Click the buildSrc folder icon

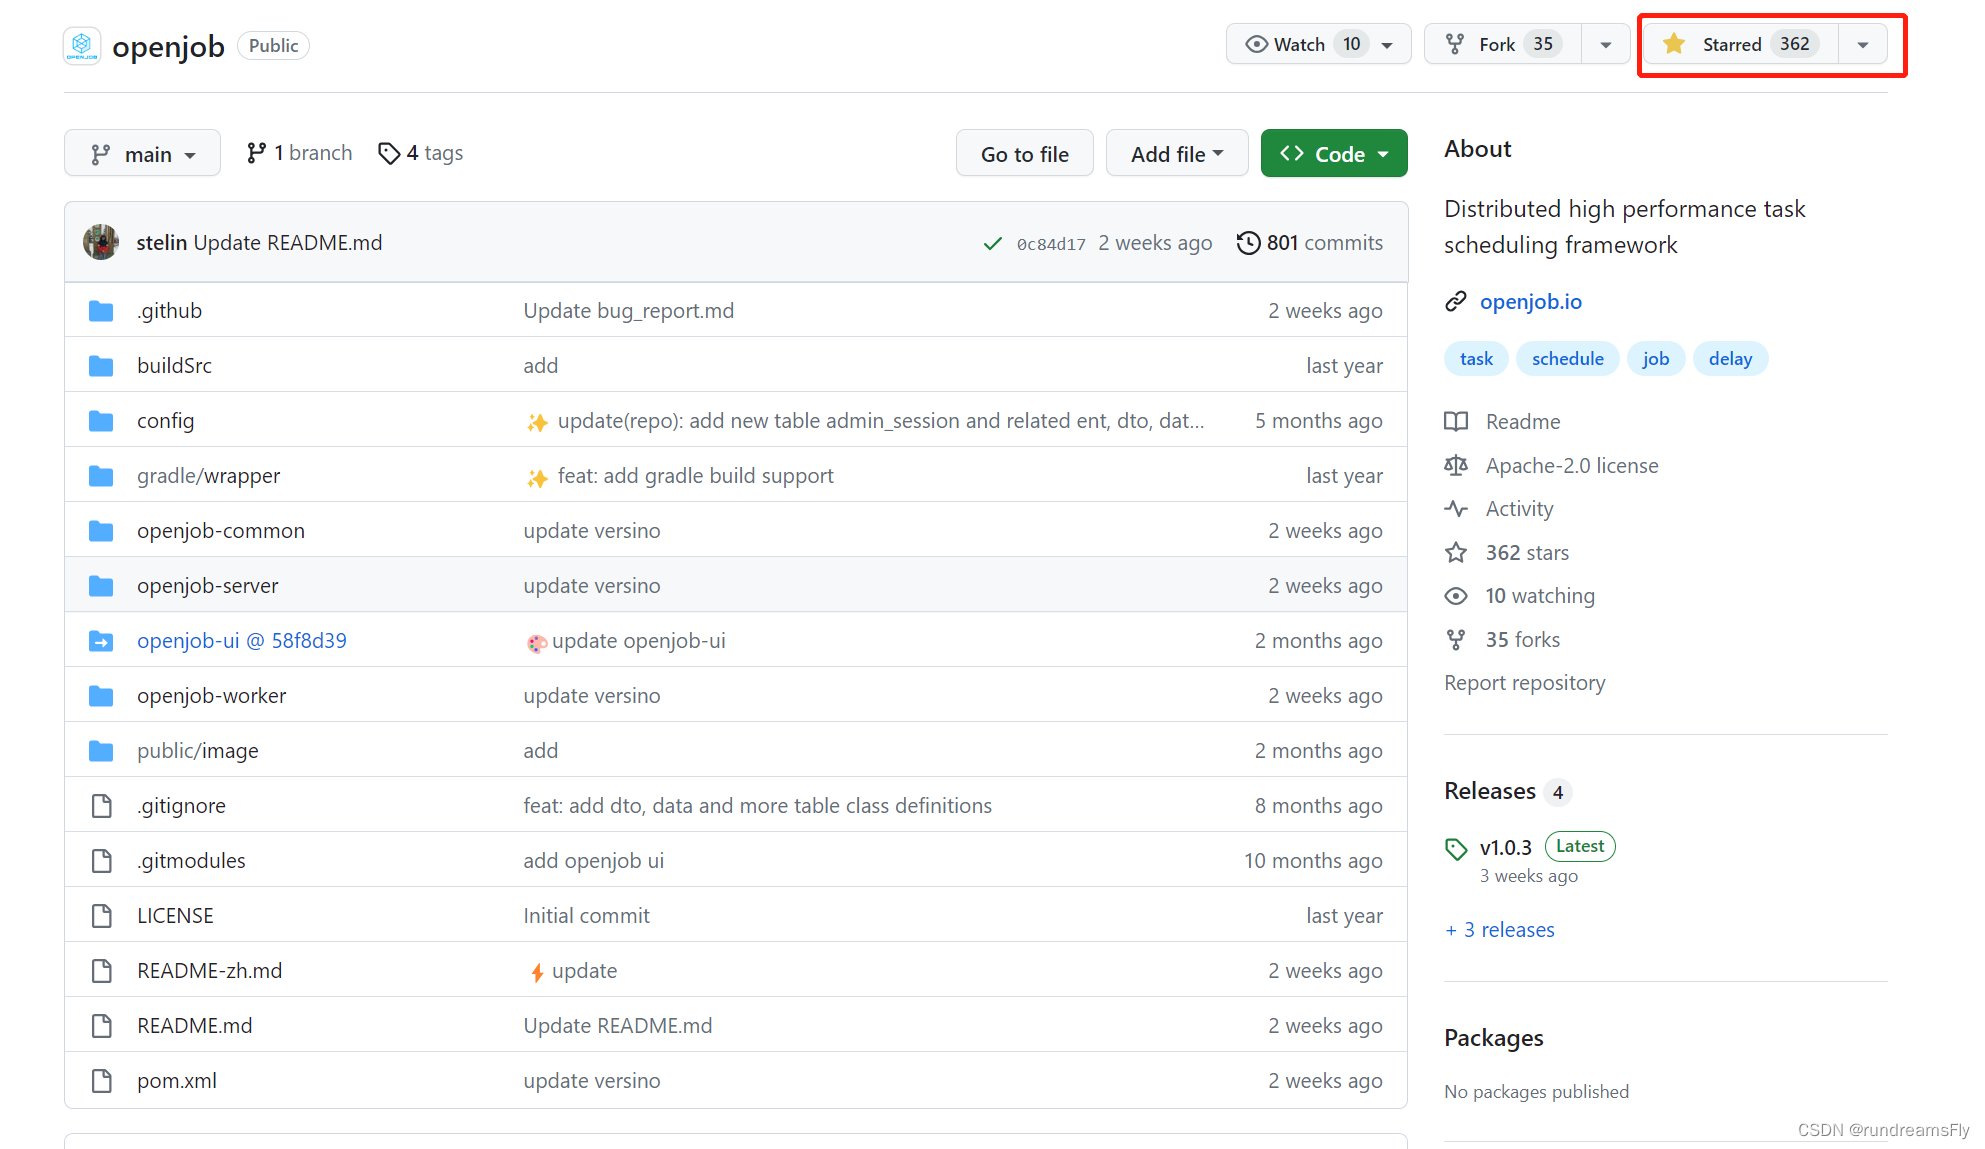(101, 366)
